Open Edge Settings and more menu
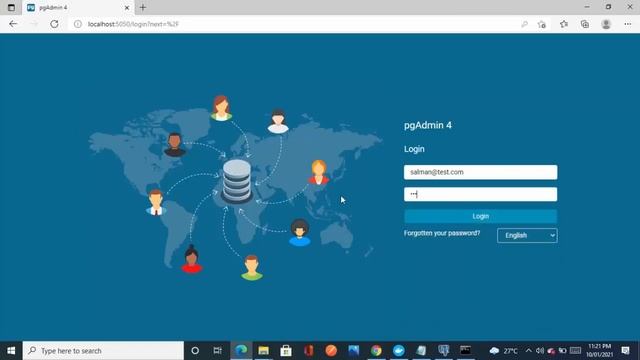Screen dimensions: 640x360 [x=628, y=24]
